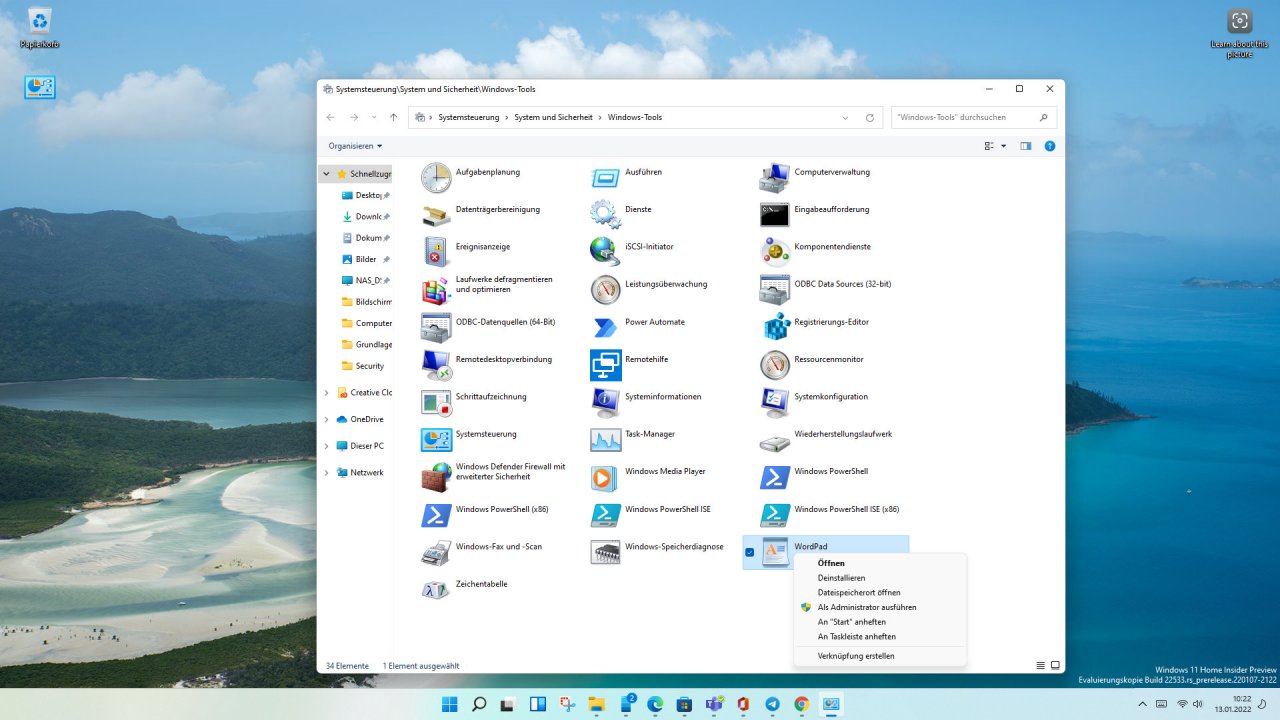Go up one folder level

[393, 118]
